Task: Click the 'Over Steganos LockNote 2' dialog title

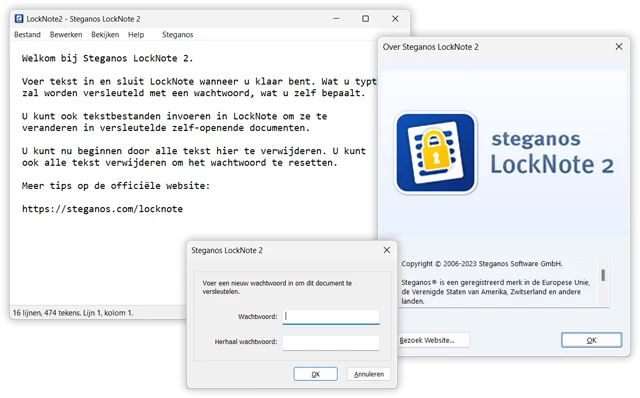Action: point(431,47)
